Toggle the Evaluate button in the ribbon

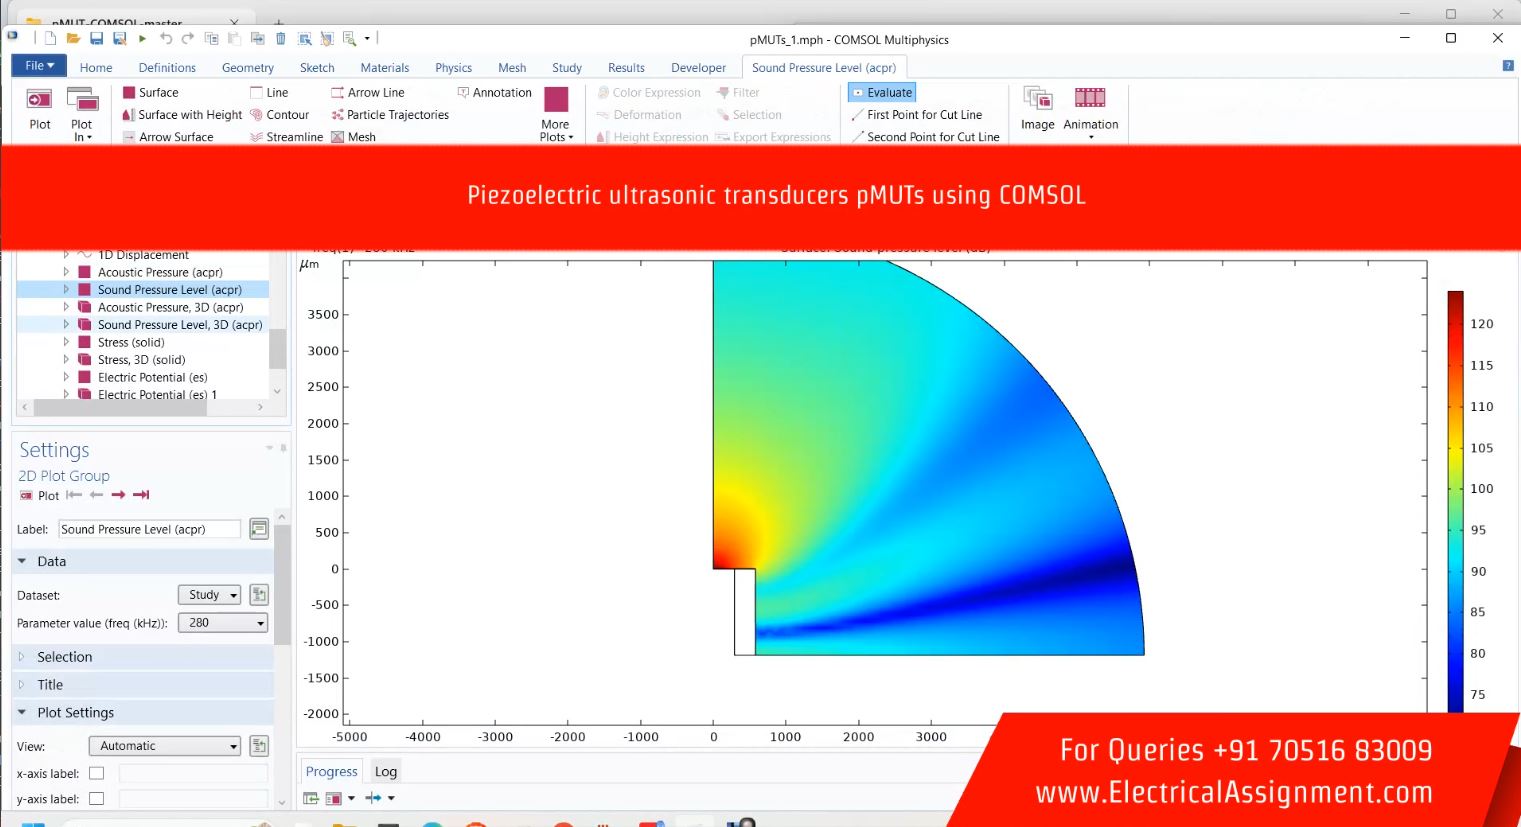(x=881, y=93)
